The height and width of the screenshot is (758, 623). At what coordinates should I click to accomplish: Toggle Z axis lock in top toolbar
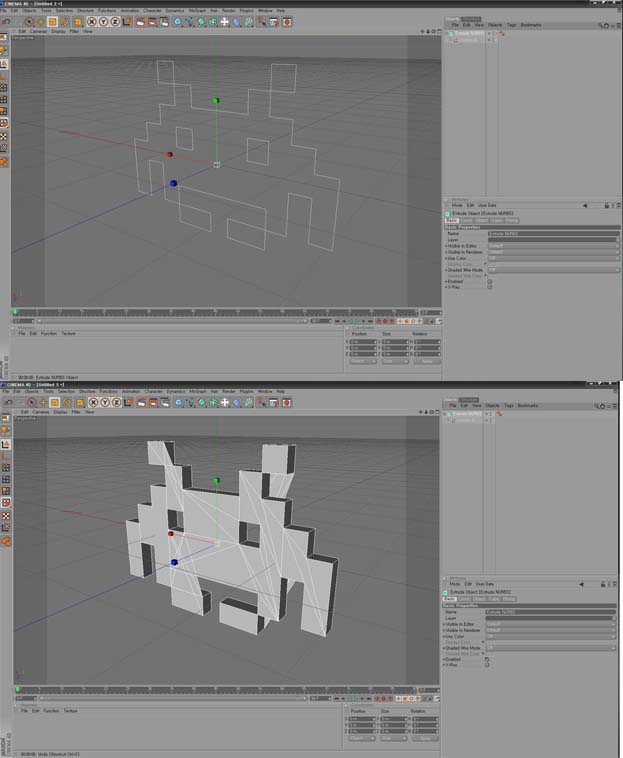[x=115, y=22]
